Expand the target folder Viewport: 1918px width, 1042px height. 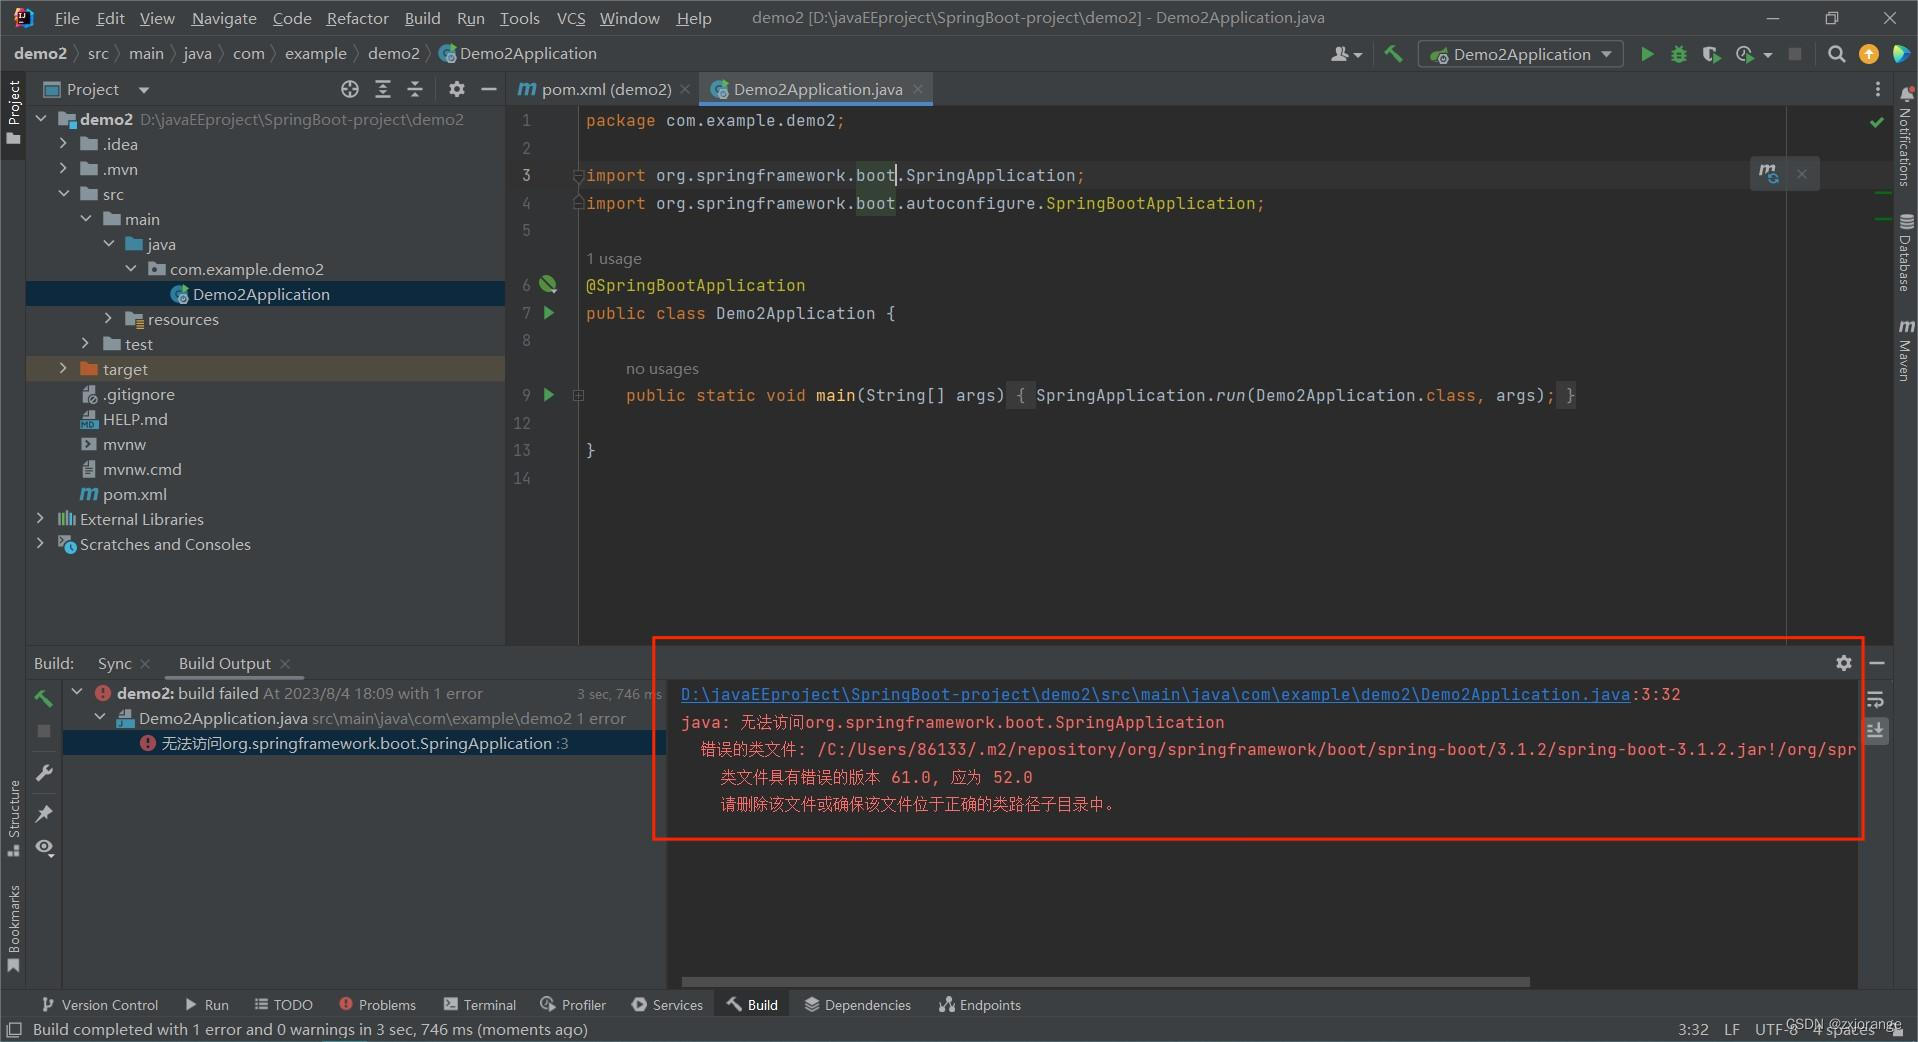point(63,369)
